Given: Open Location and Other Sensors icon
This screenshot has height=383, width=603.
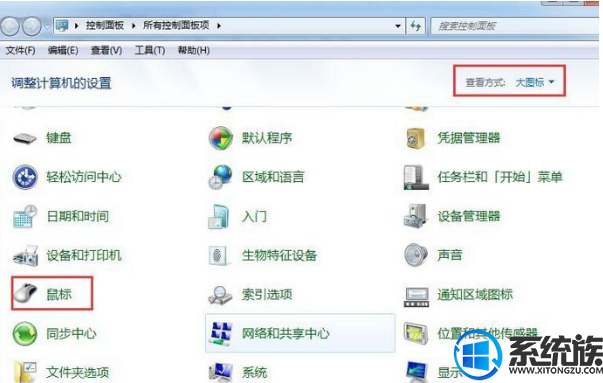Looking at the screenshot, I should 416,333.
